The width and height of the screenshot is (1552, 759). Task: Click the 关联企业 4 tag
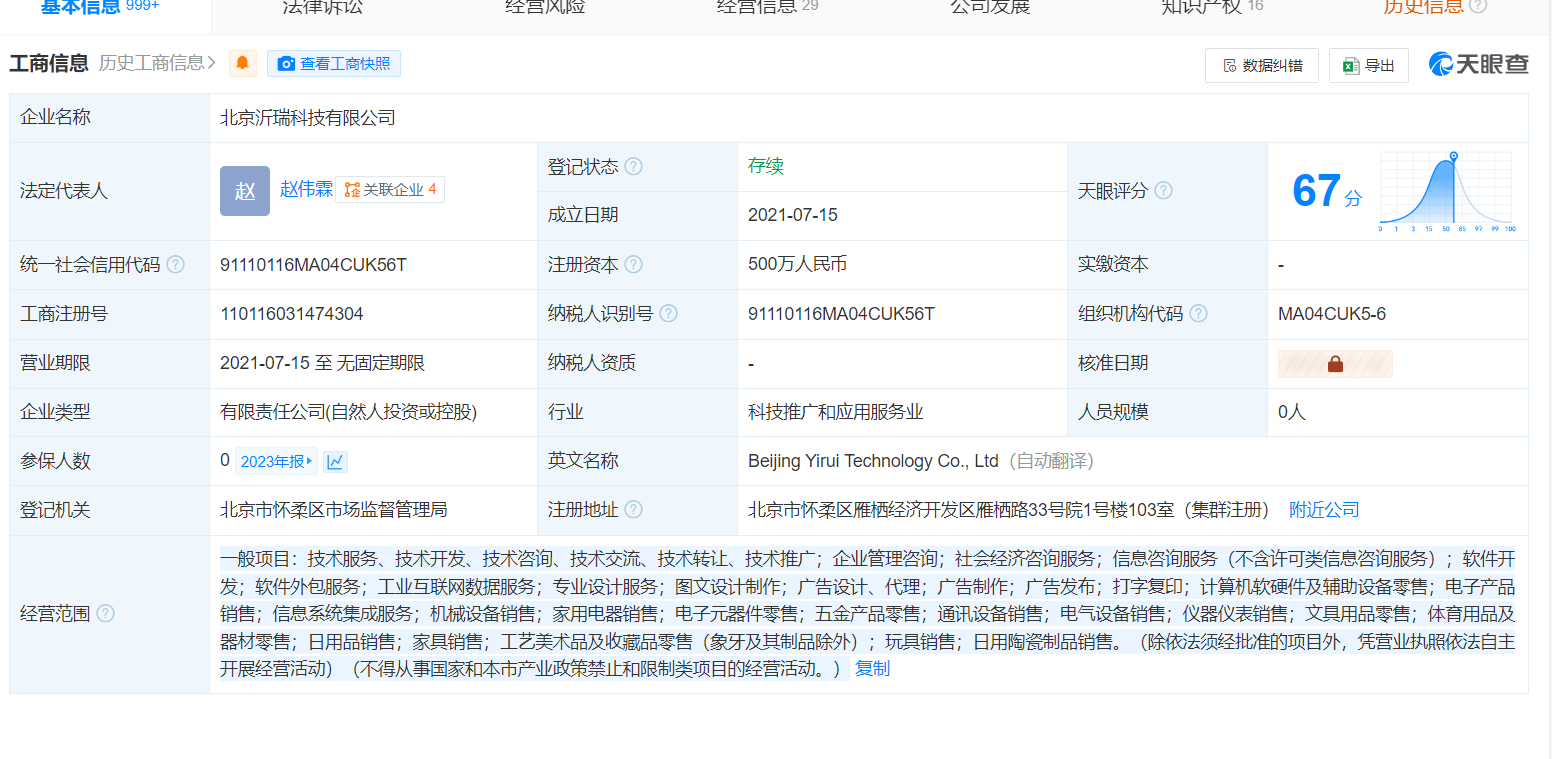(x=390, y=189)
